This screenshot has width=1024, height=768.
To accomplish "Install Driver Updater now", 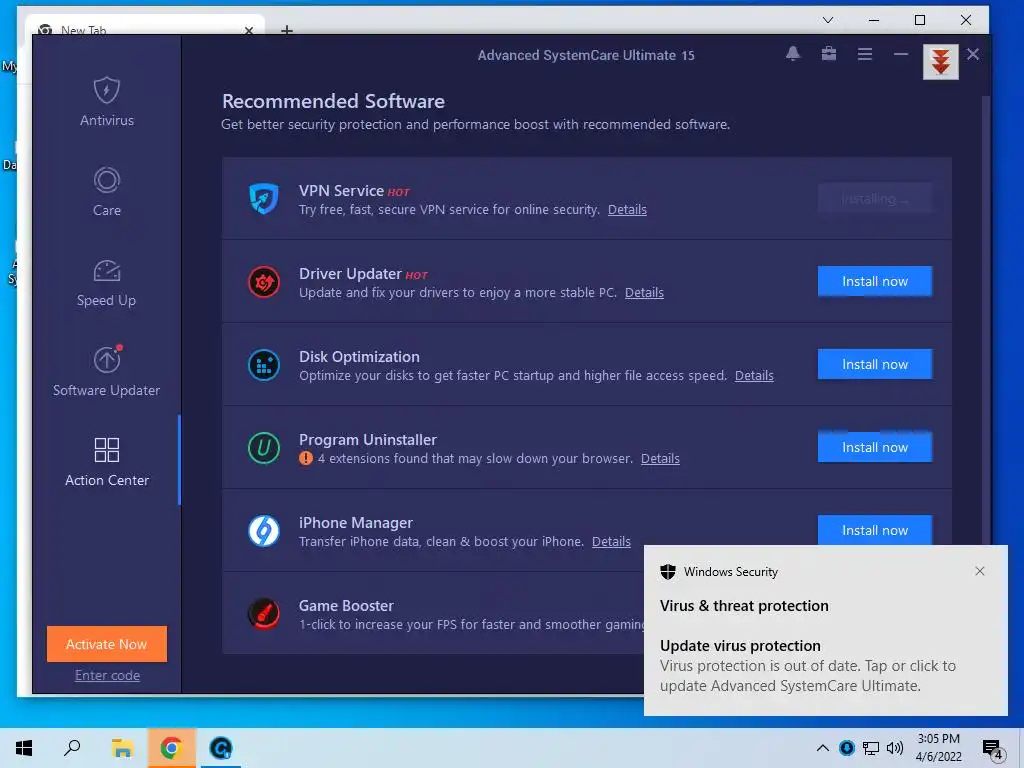I will (x=874, y=281).
